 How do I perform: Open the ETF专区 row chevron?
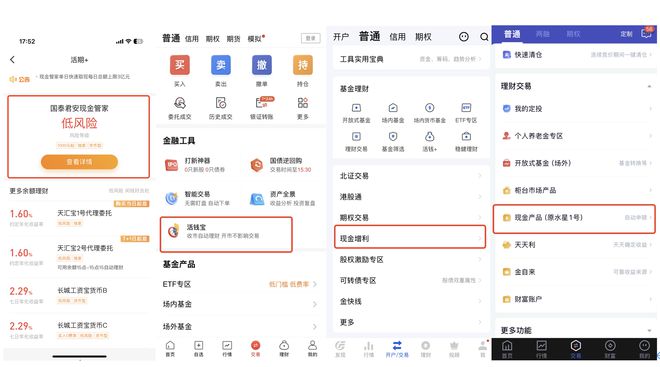(x=315, y=284)
